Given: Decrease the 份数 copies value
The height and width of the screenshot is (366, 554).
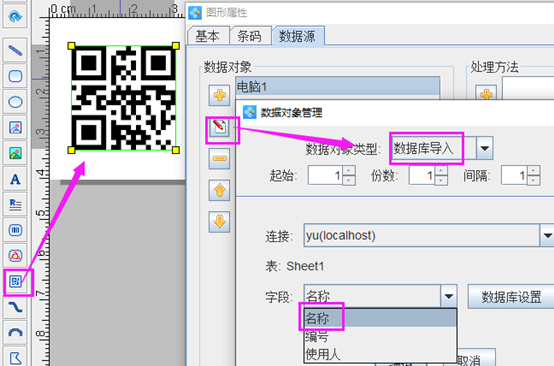Looking at the screenshot, I should pos(441,180).
